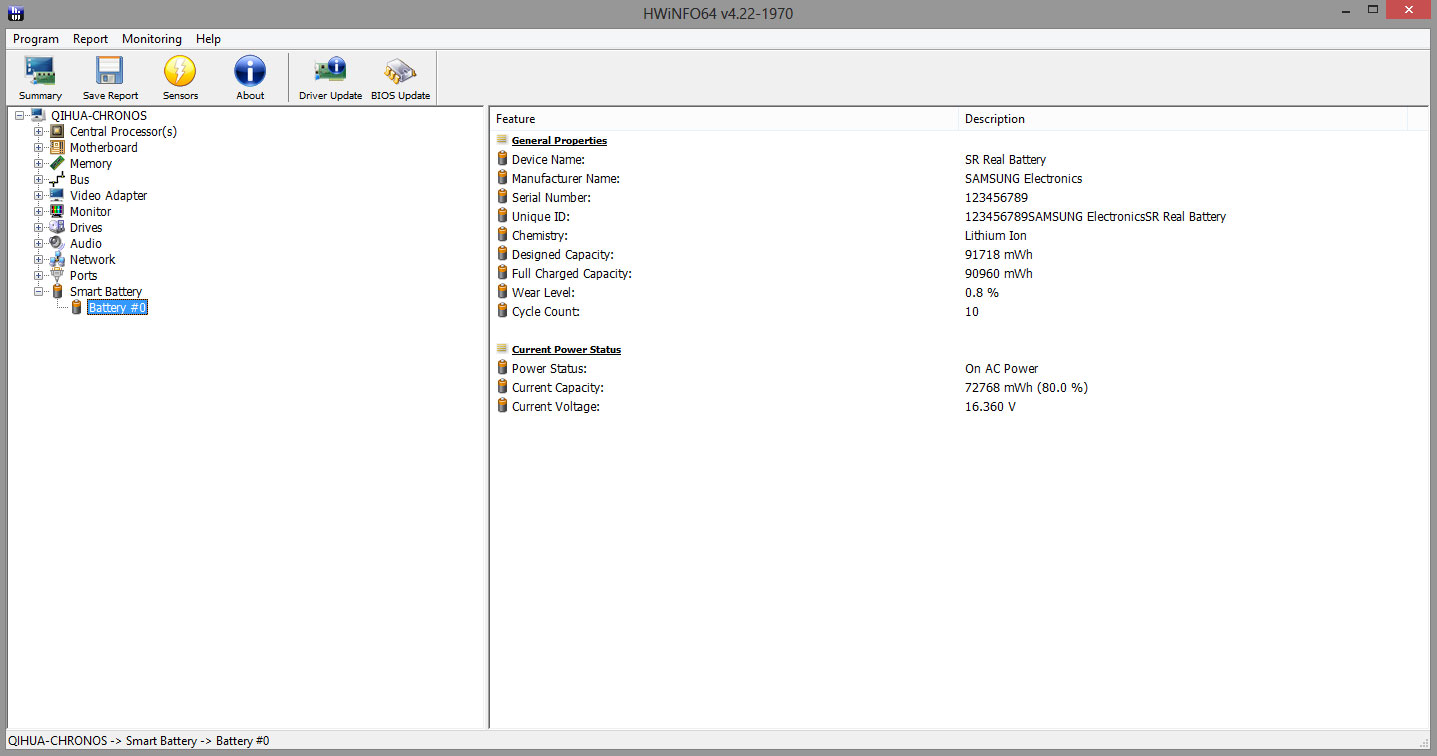Open the Report menu

point(90,39)
